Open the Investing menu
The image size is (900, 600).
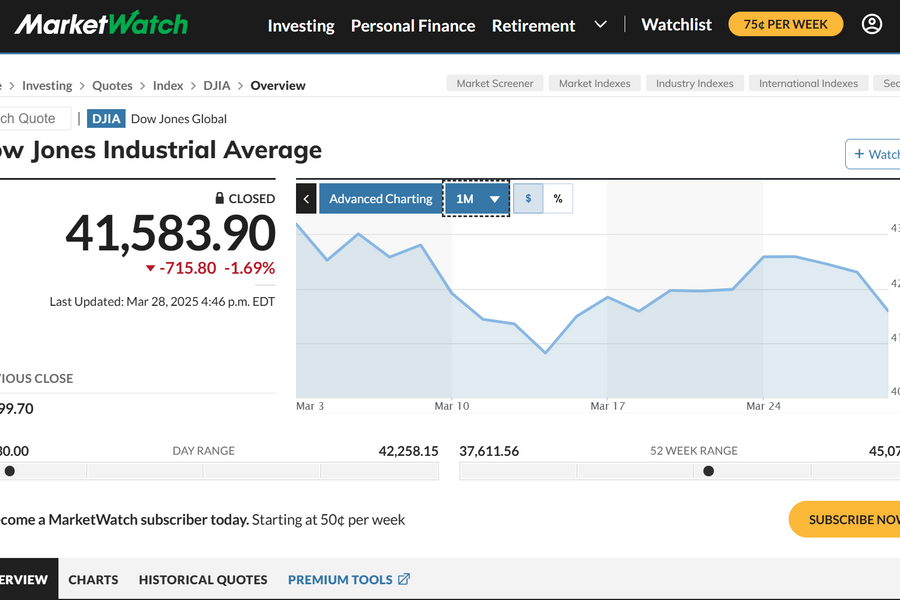coord(301,25)
